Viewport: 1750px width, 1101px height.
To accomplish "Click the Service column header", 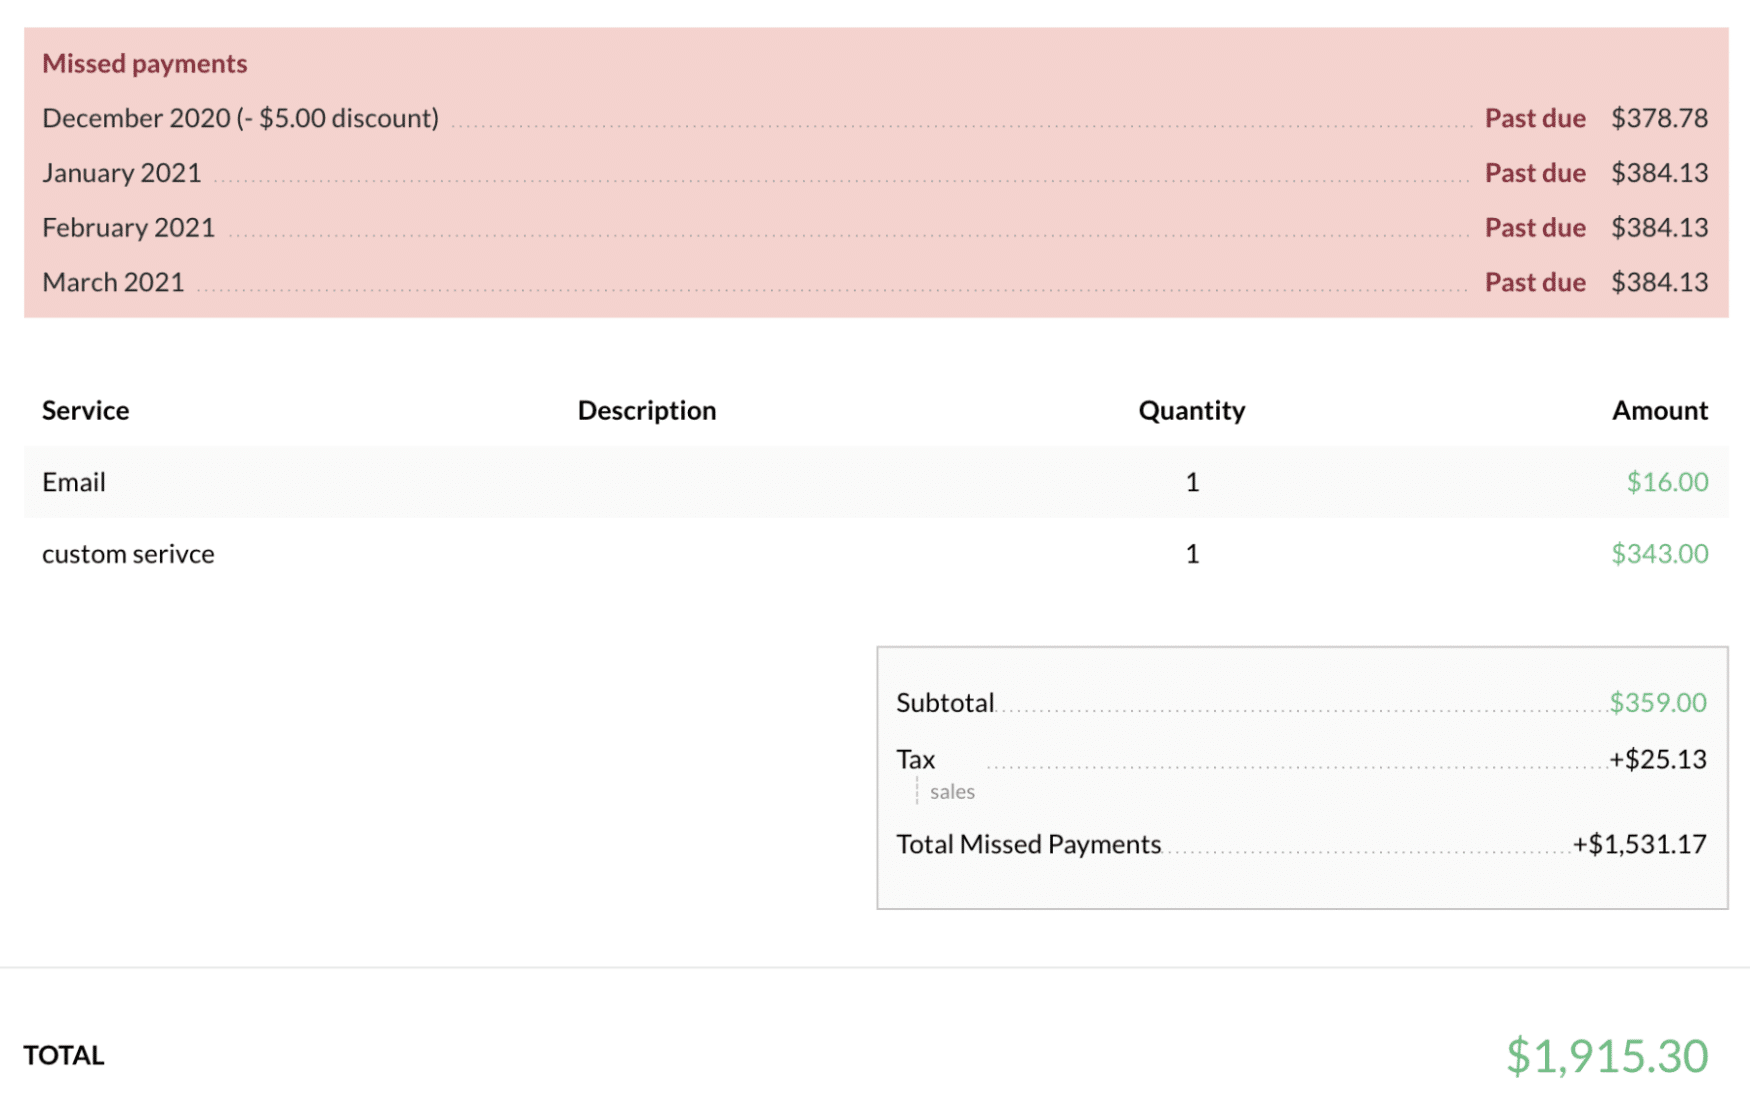I will pos(85,410).
